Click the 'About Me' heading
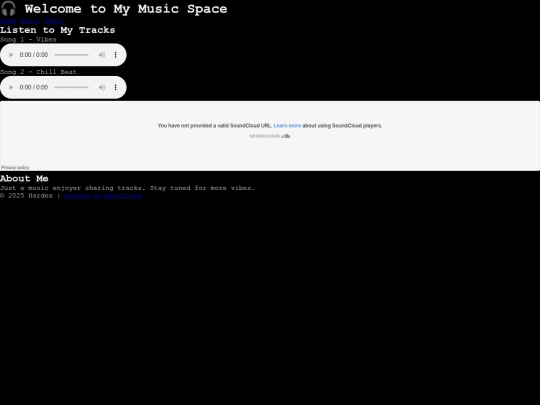Screen dimensions: 540x405 tap(24, 178)
